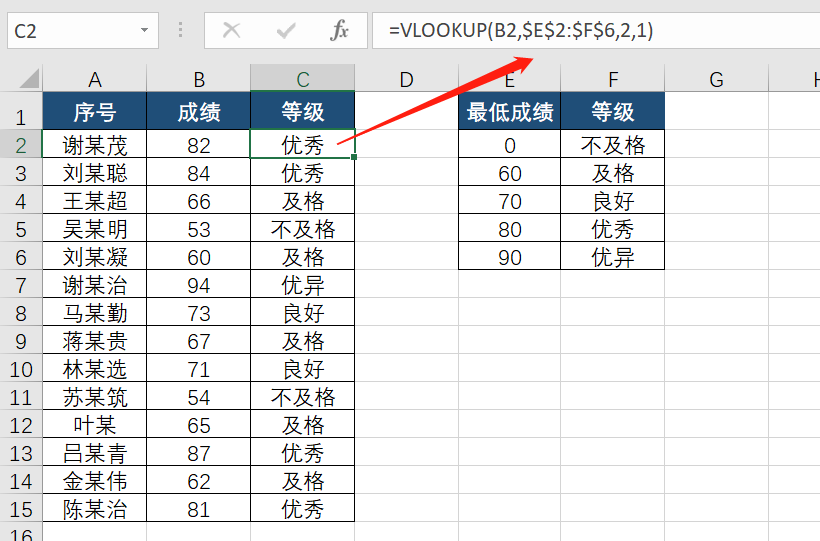820x541 pixels.
Task: Select row 1 header
Action: pos(21,116)
